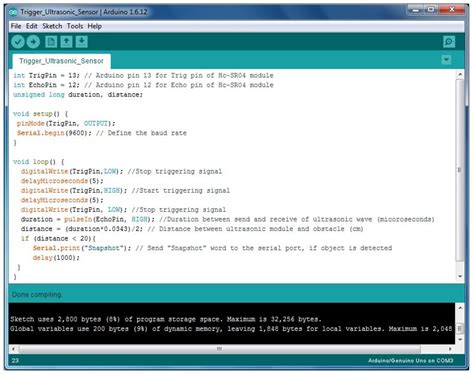Click 'unsigned long duration, distance;' line
The width and height of the screenshot is (474, 374).
pos(78,95)
